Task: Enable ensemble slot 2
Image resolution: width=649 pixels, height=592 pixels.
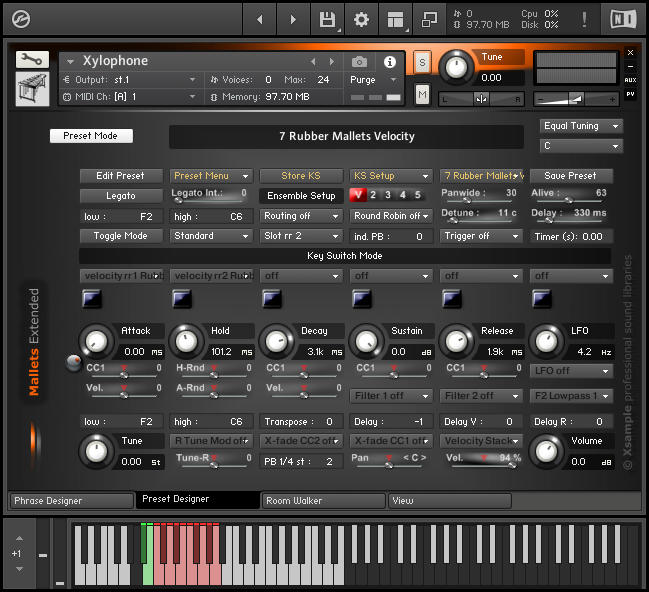Action: [373, 195]
